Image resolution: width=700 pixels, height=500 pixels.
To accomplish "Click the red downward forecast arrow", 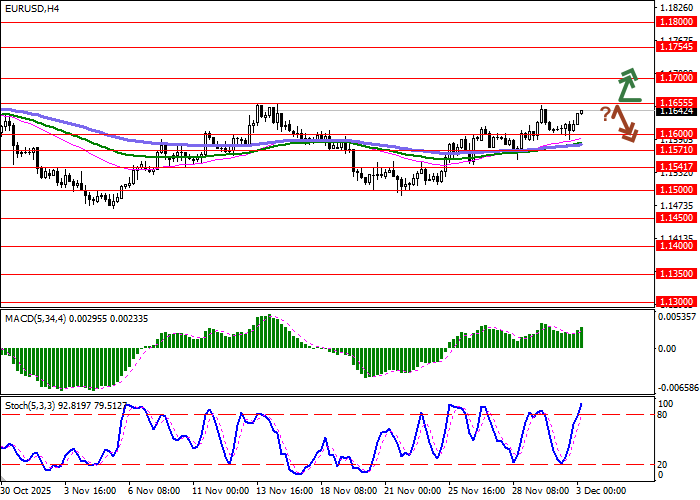I will tap(626, 122).
